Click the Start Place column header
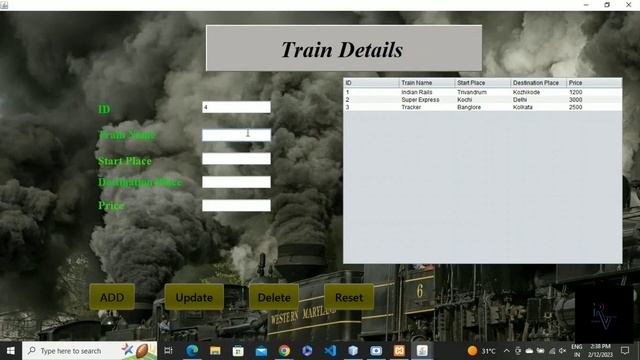The height and width of the screenshot is (360, 640). 483,83
